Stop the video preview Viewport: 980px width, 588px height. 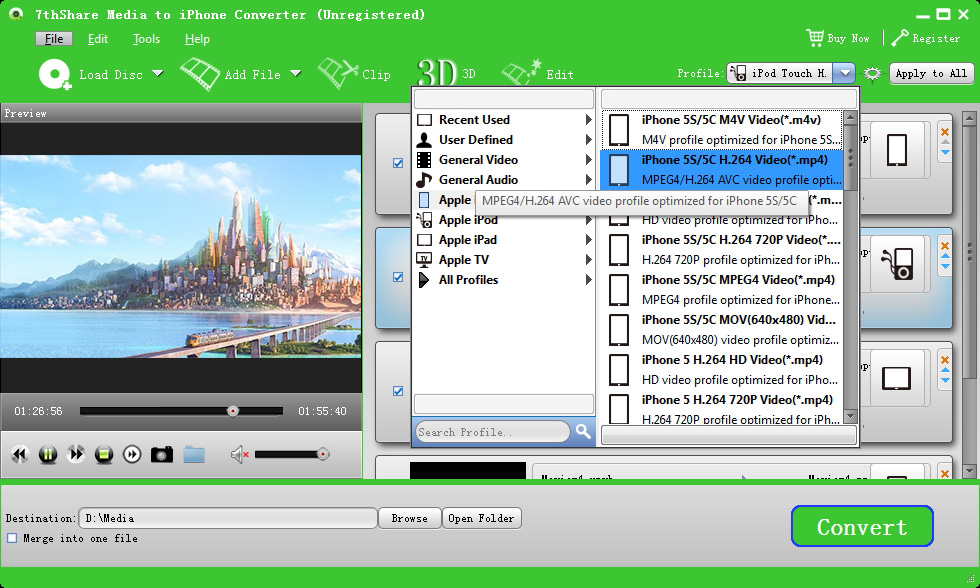(x=104, y=454)
